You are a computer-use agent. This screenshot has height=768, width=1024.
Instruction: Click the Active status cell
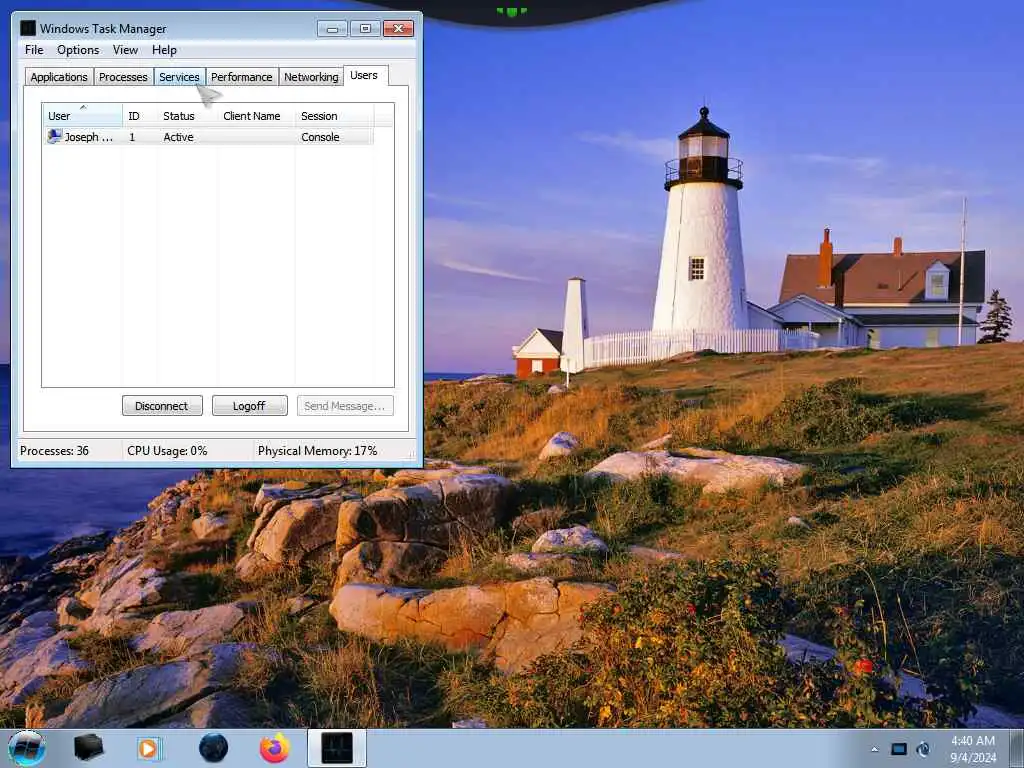tap(178, 137)
